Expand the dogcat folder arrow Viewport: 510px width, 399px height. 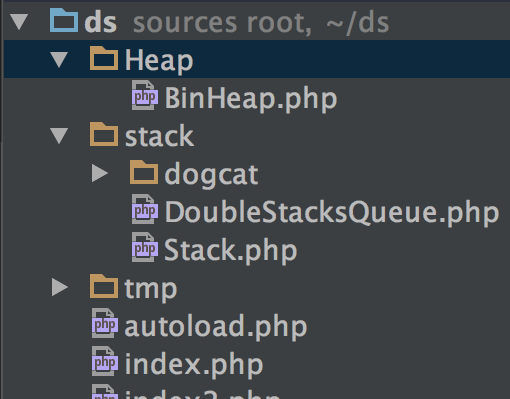pos(100,173)
